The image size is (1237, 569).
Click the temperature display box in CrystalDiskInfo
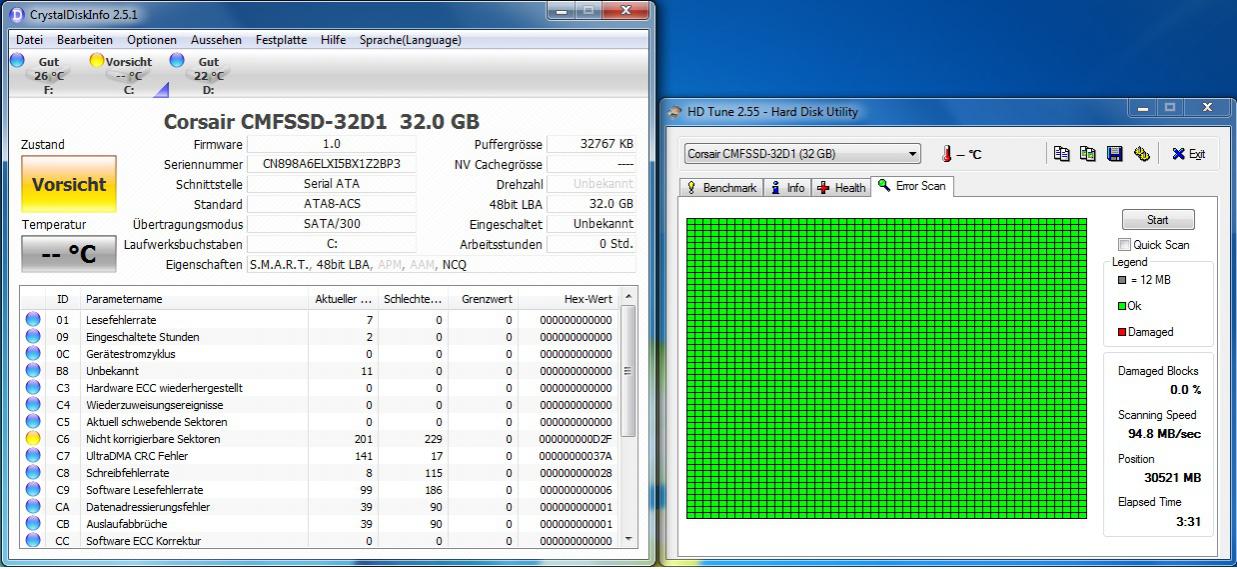[68, 254]
